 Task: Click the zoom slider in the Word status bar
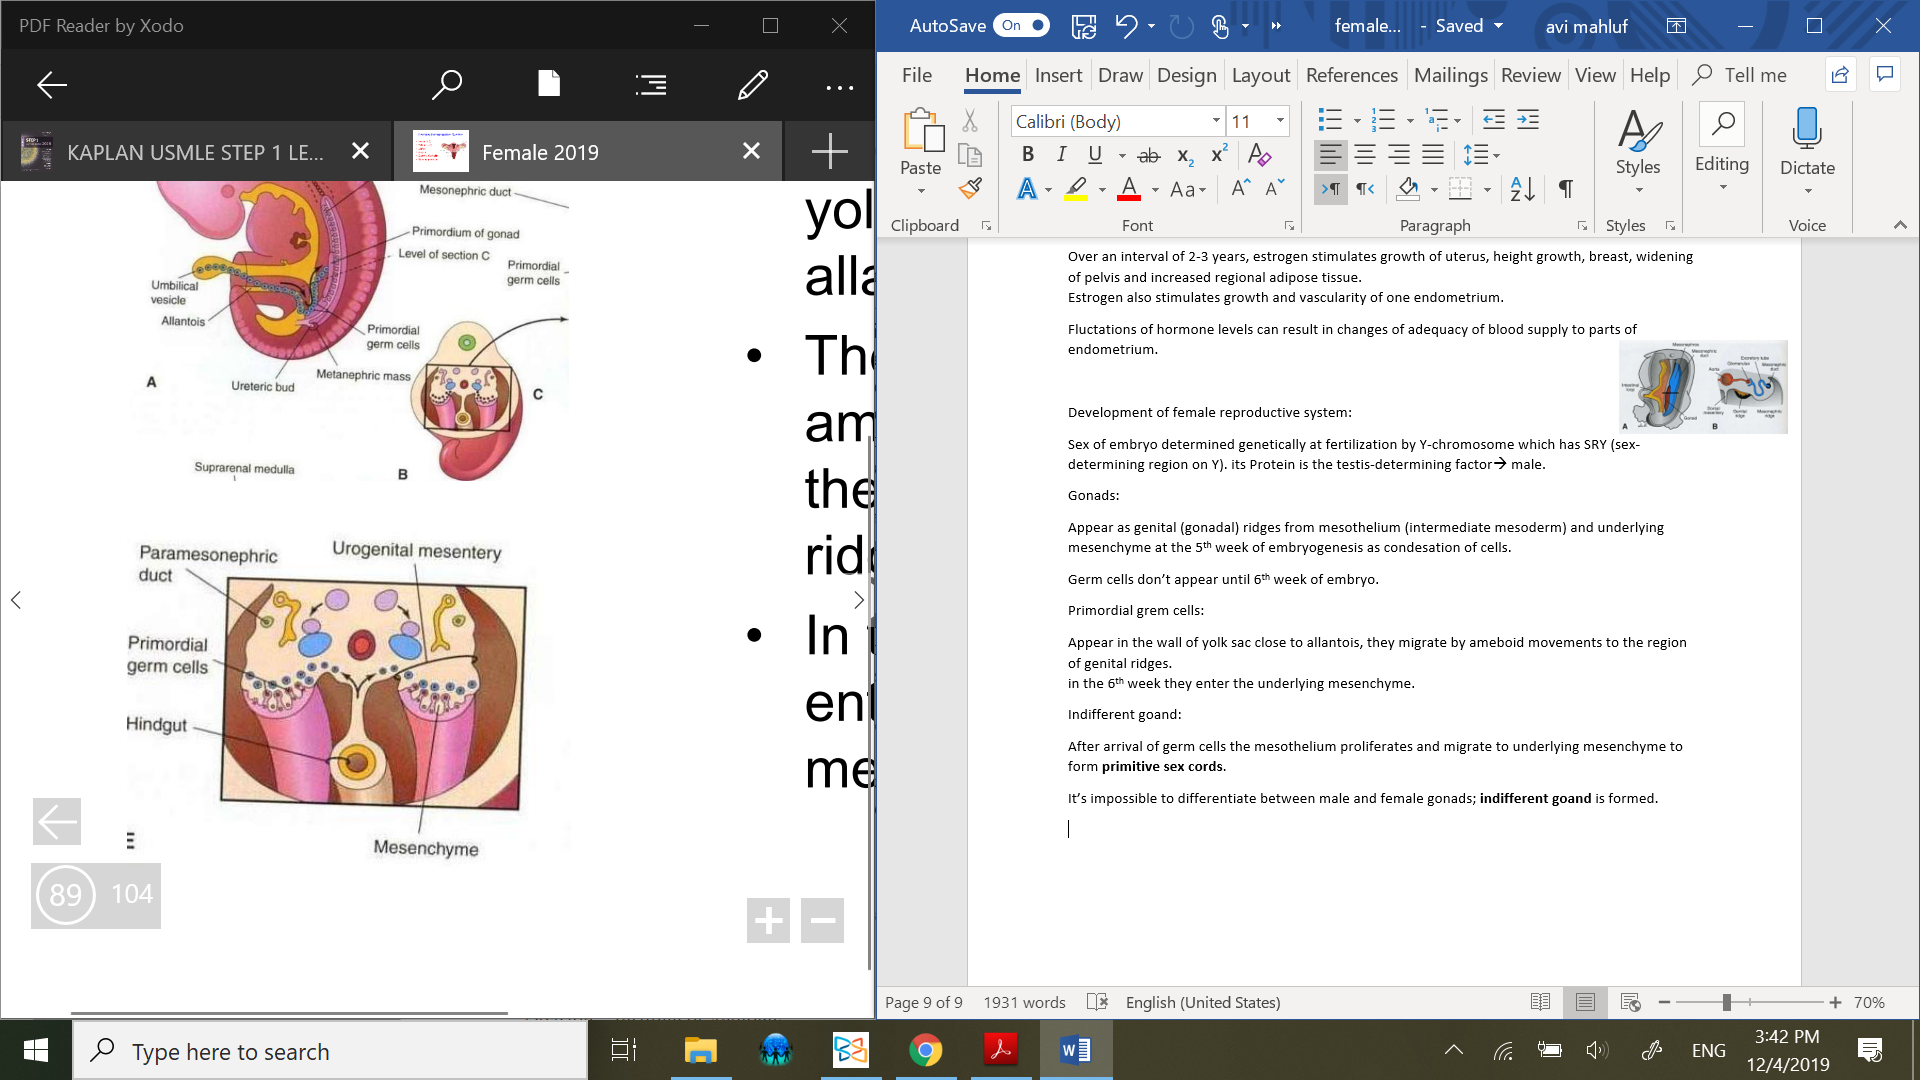1727,1002
